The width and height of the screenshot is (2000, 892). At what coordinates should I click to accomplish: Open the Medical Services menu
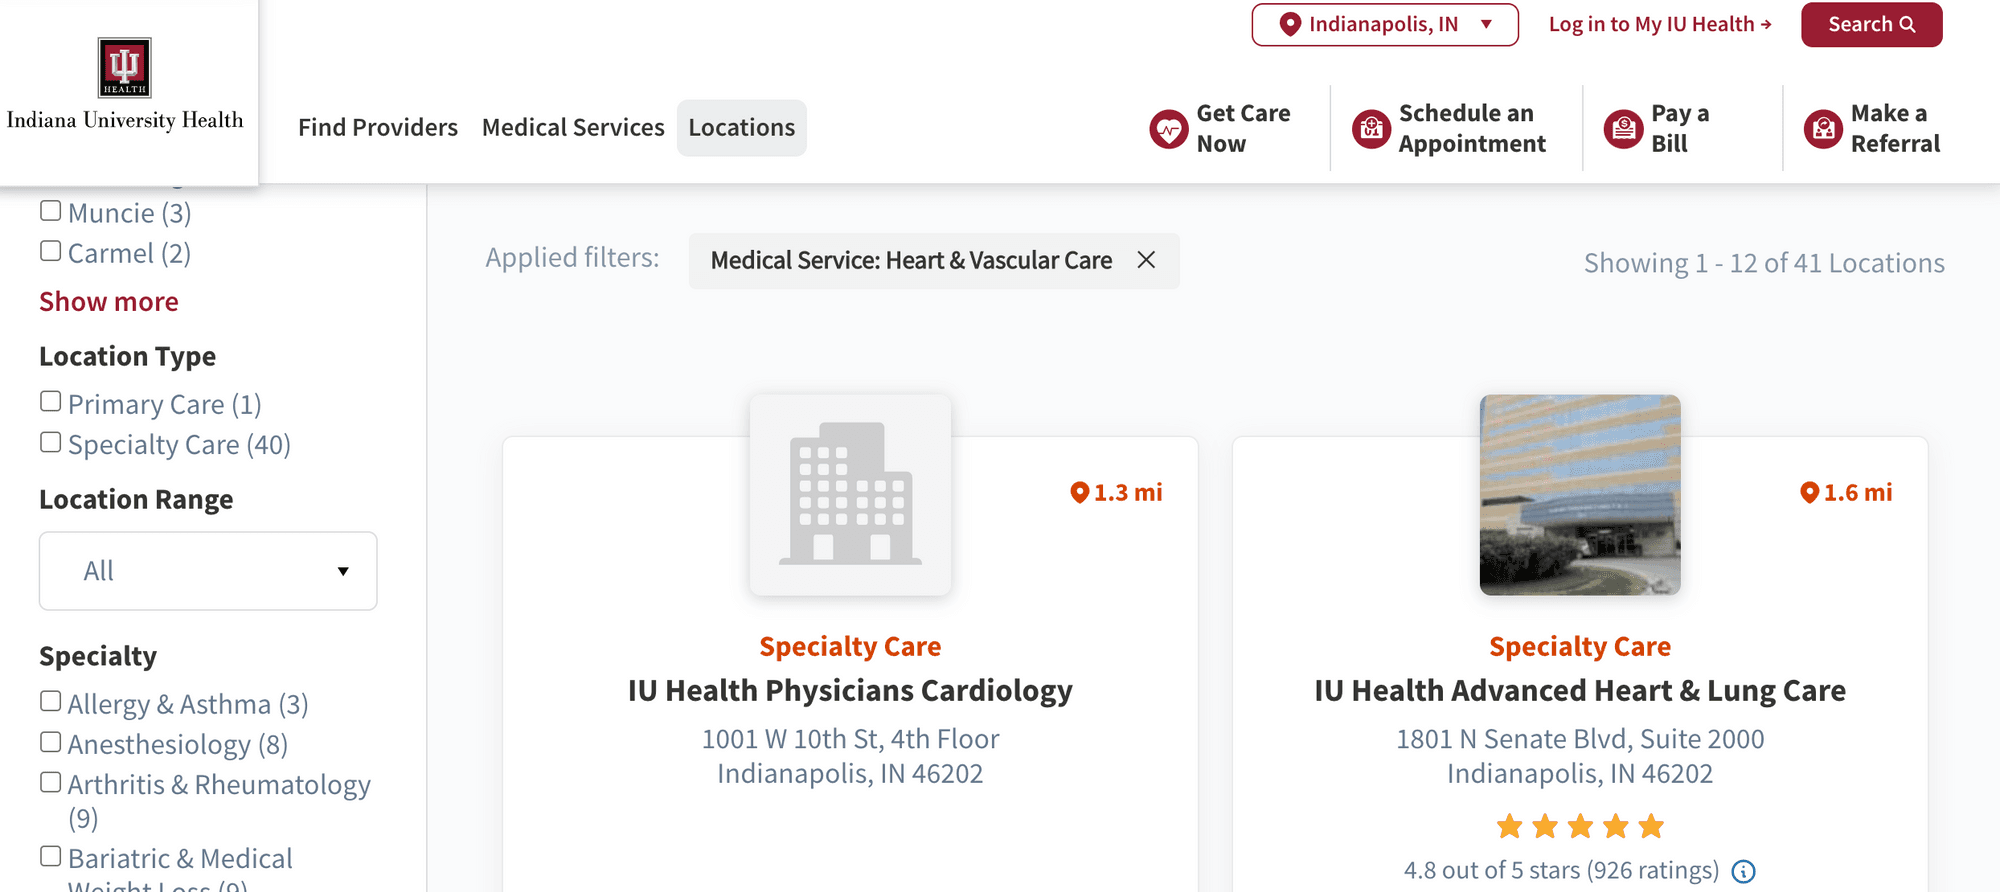[x=573, y=128]
